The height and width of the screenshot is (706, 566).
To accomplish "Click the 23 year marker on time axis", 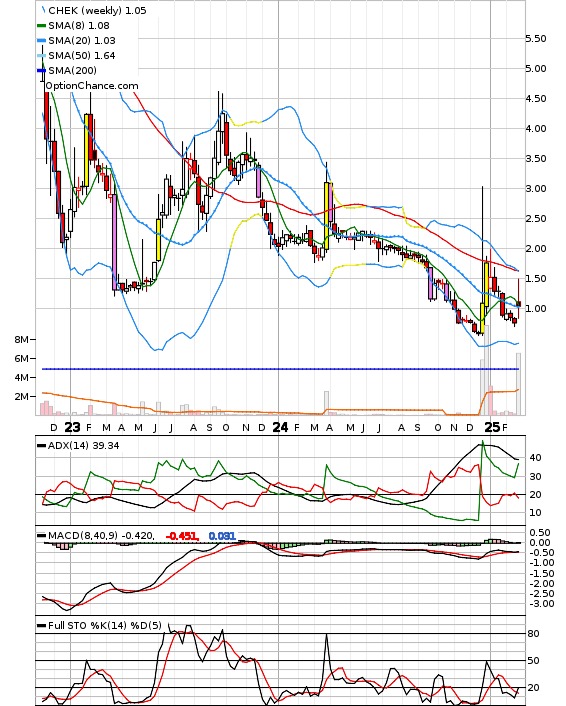I will (72, 427).
